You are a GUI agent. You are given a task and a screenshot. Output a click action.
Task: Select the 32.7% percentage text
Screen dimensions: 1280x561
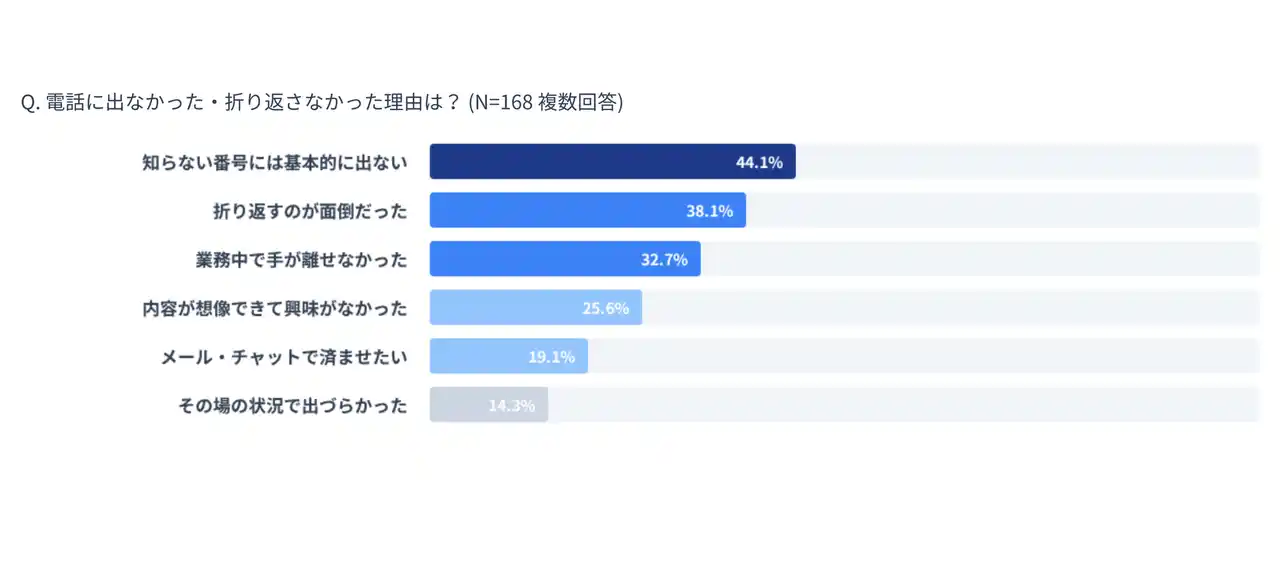pyautogui.click(x=664, y=260)
